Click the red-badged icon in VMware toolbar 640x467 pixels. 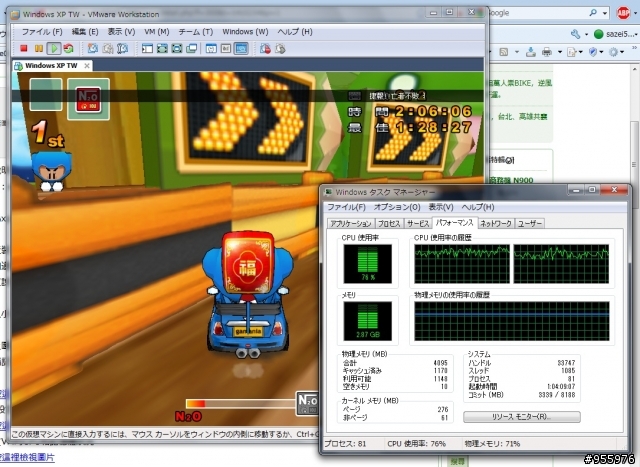tap(265, 49)
